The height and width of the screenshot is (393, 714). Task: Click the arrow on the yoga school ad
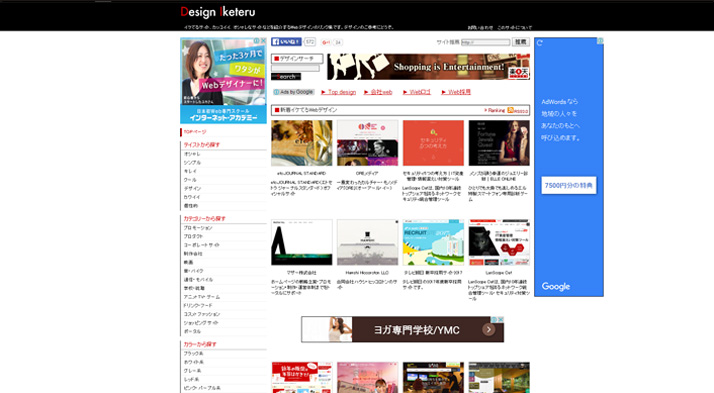[x=489, y=329]
